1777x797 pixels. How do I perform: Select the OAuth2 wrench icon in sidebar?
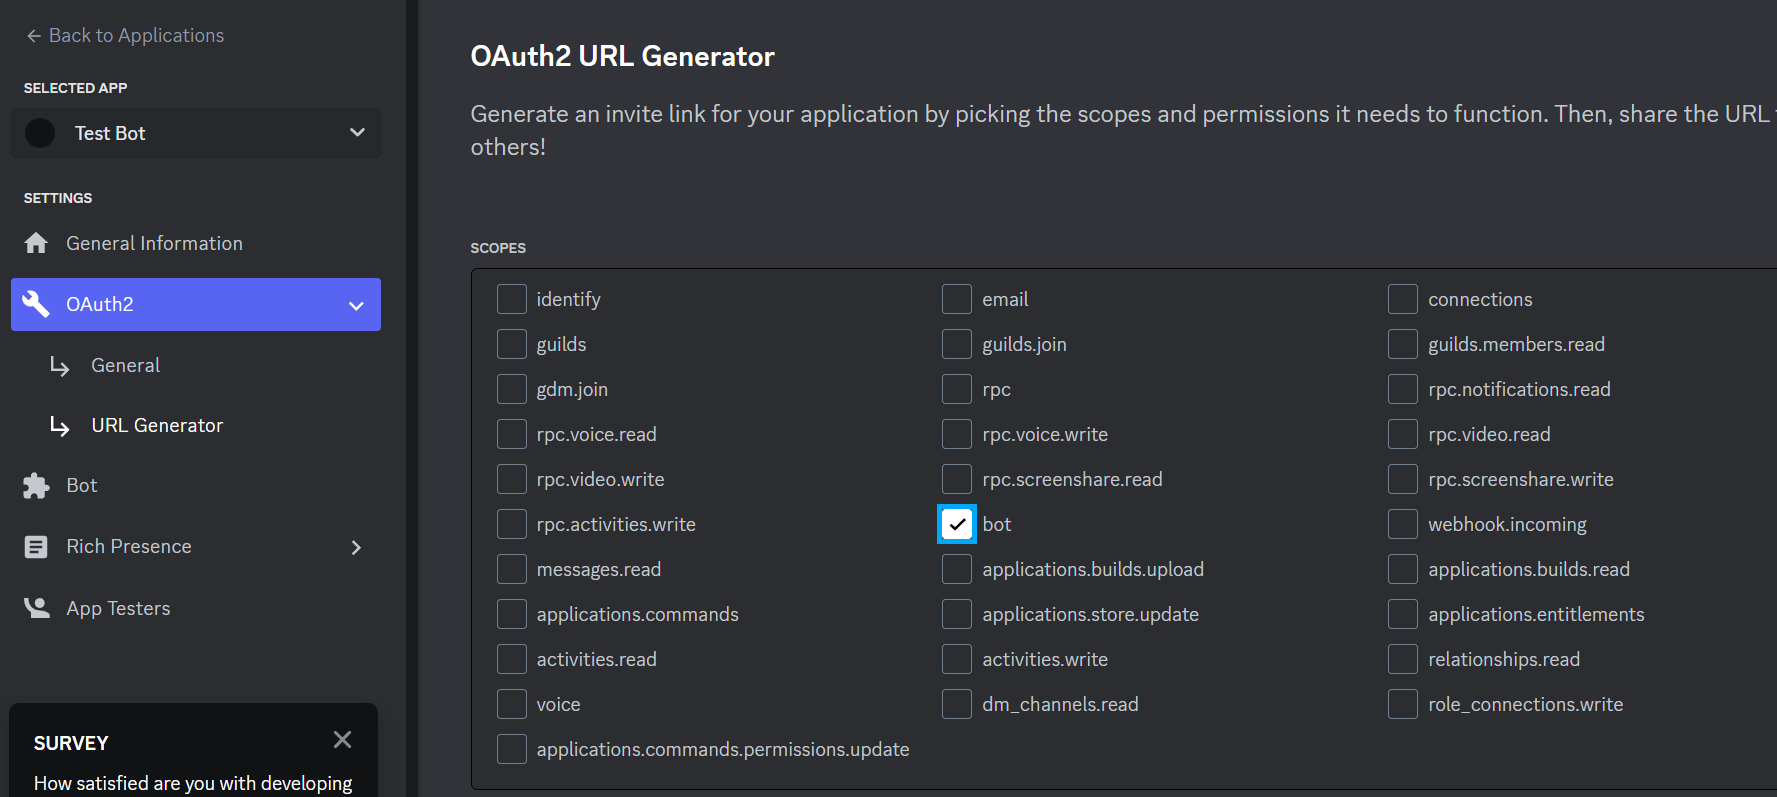(36, 304)
